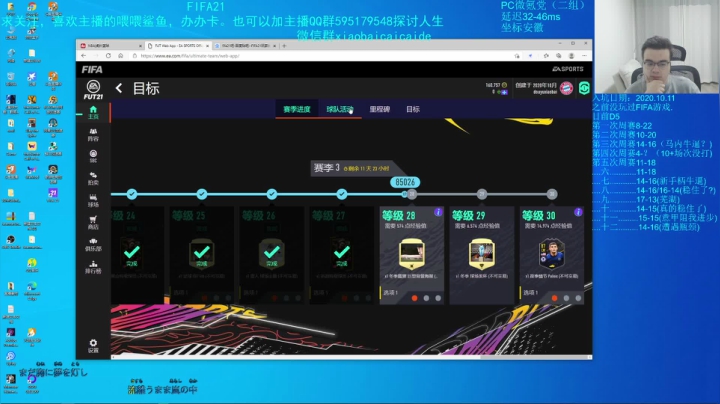This screenshot has height=404, width=720.
Task: Click the browser home icon
Action: pos(120,56)
